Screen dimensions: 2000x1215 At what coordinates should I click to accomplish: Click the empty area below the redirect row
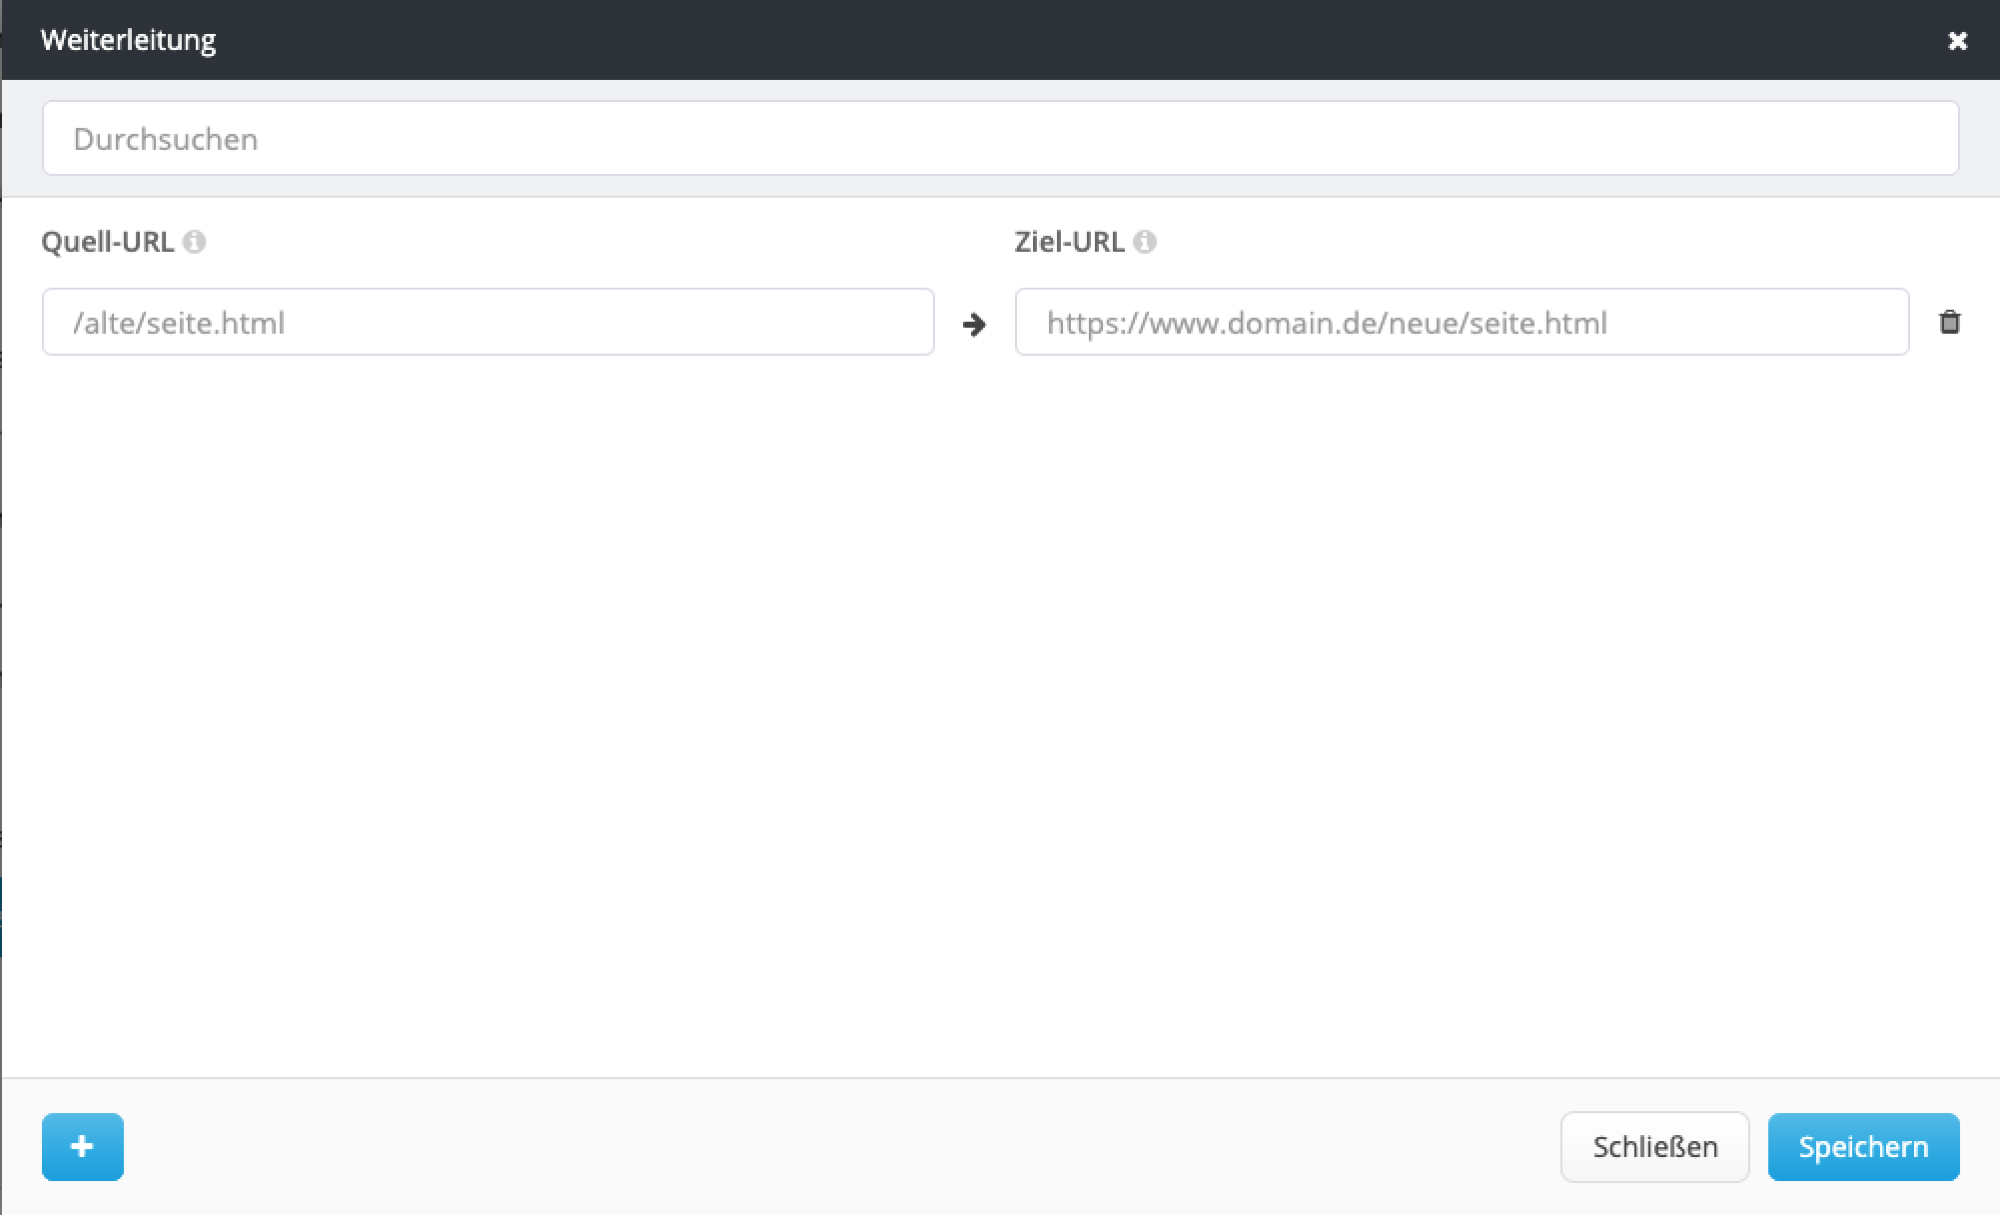click(1000, 700)
